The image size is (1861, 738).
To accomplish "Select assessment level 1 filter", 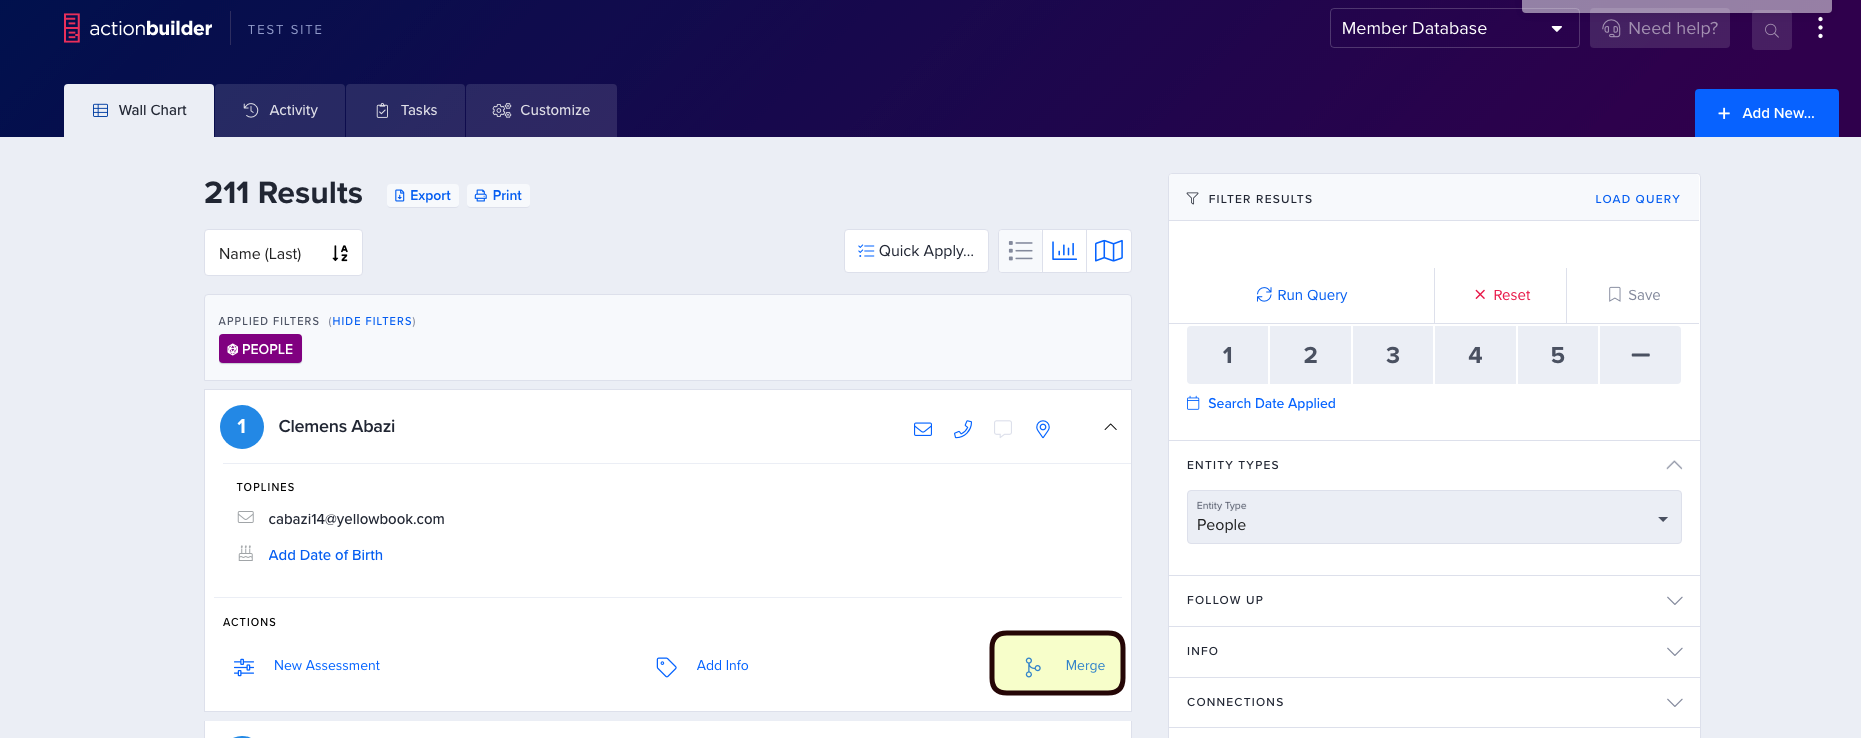I will click(x=1228, y=355).
